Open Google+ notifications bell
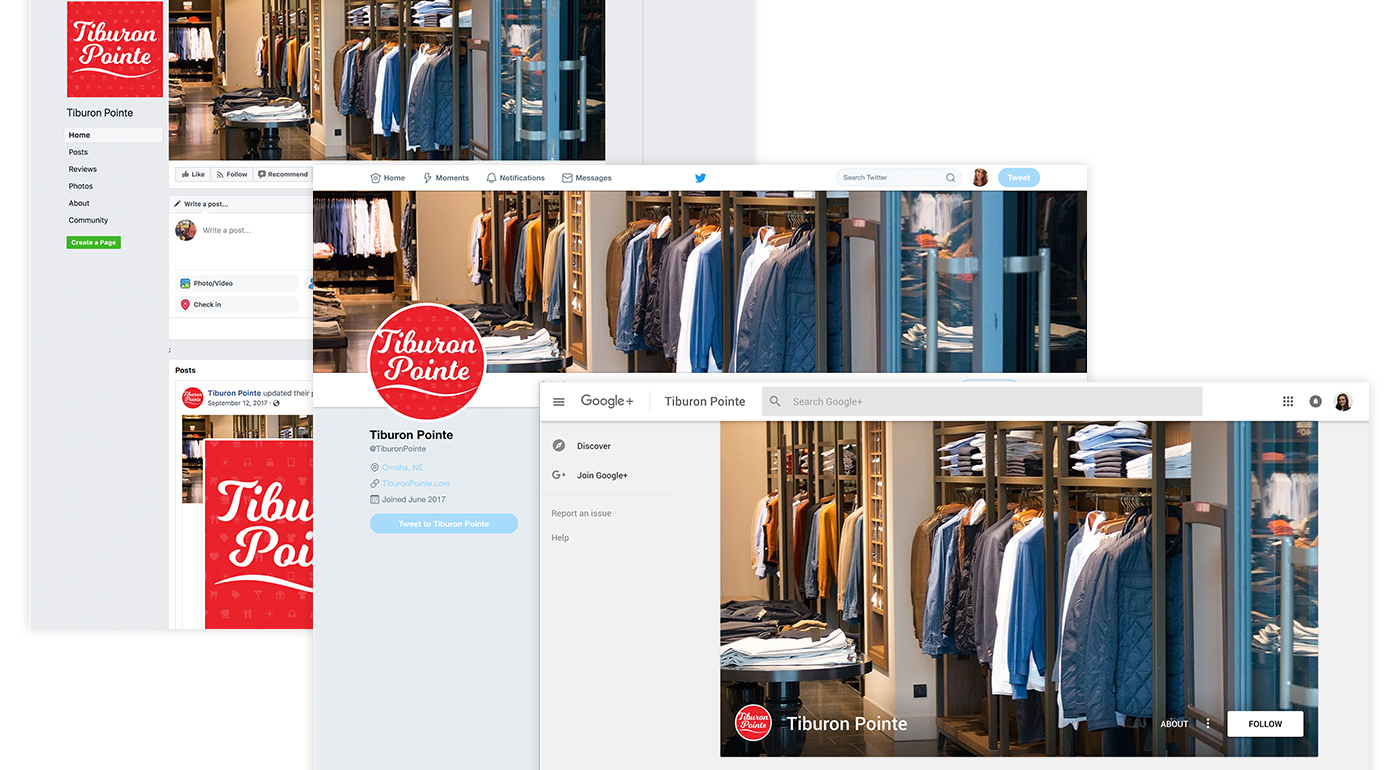This screenshot has width=1400, height=770. (1316, 402)
